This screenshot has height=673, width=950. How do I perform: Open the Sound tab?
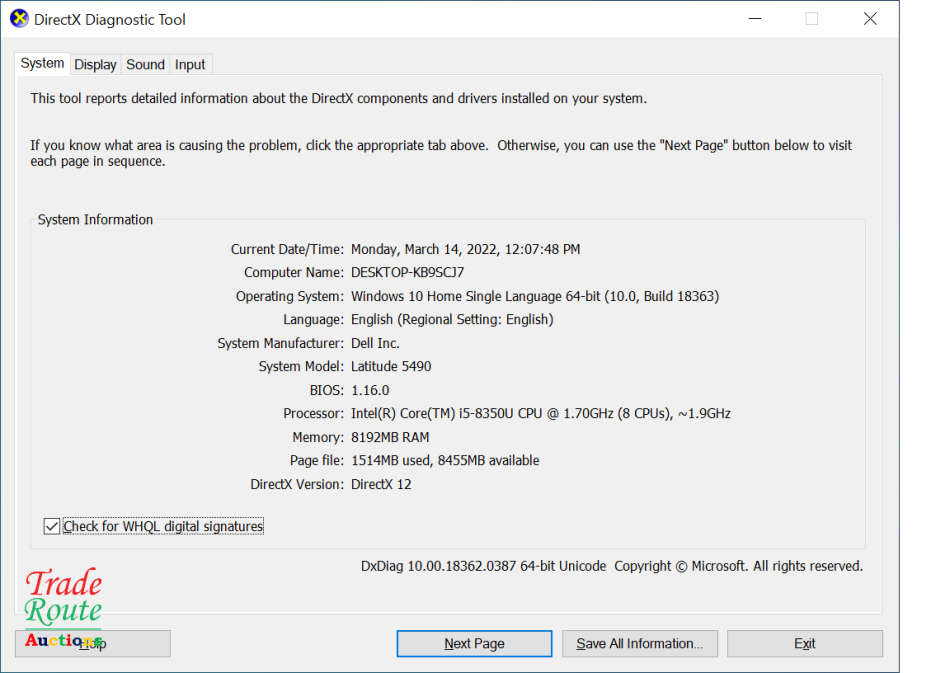[x=145, y=64]
